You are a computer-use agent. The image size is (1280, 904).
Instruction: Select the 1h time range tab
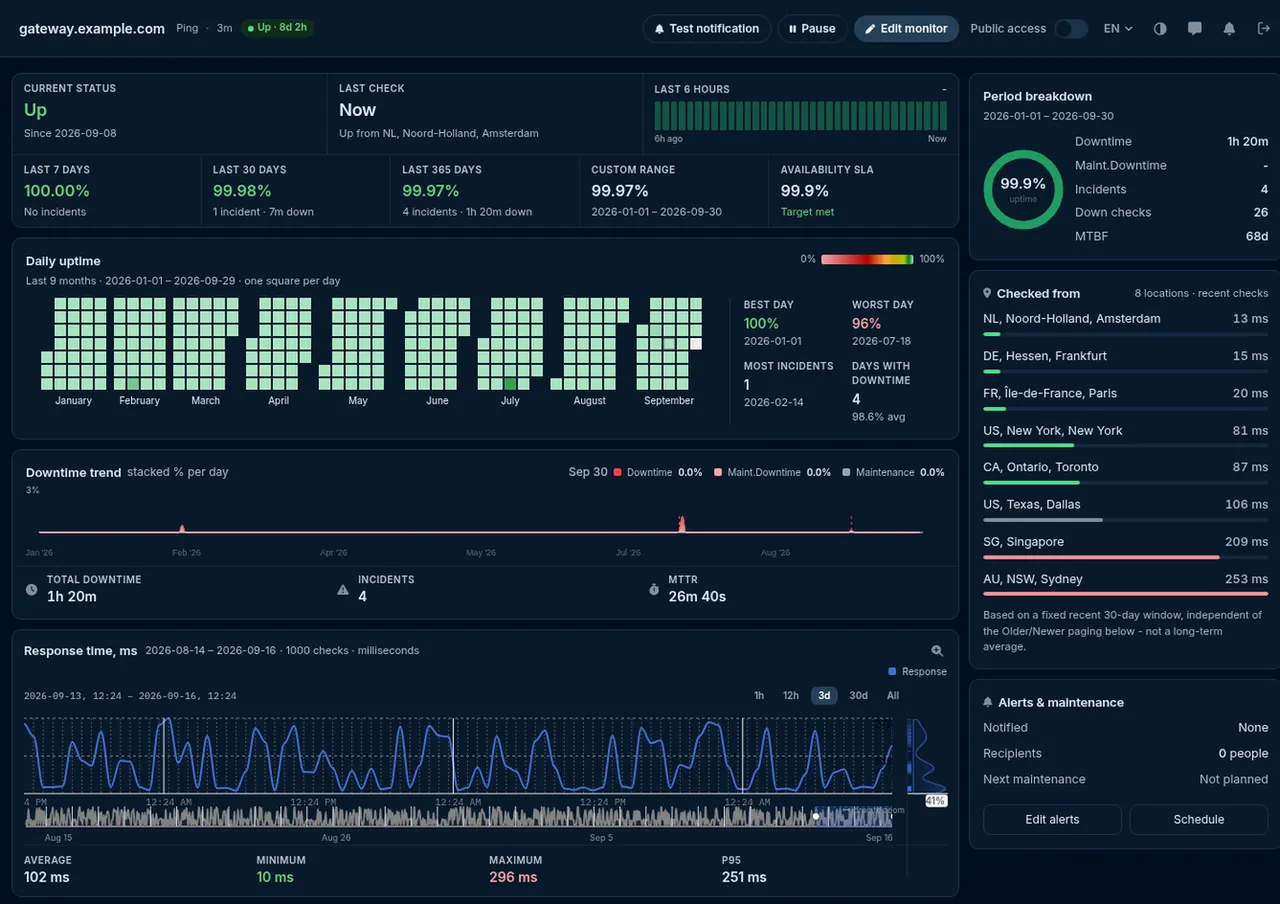click(759, 696)
